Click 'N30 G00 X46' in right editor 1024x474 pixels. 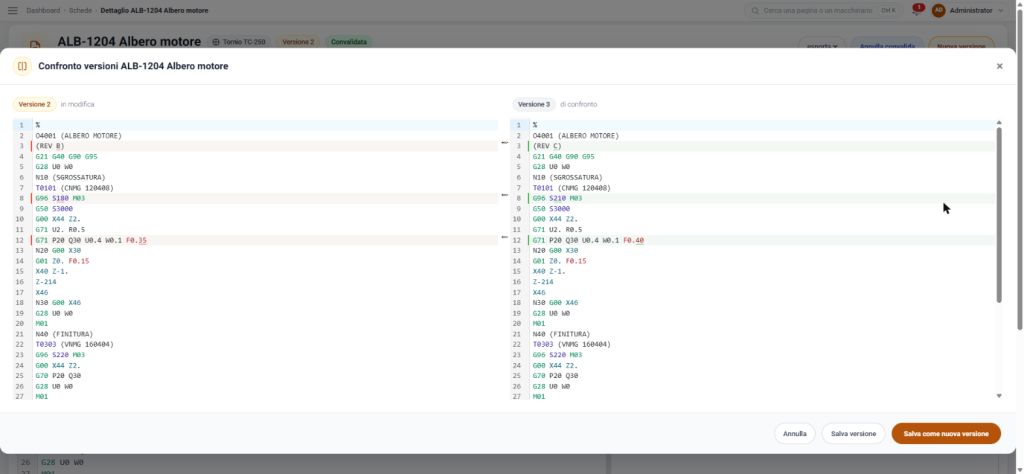(555, 303)
